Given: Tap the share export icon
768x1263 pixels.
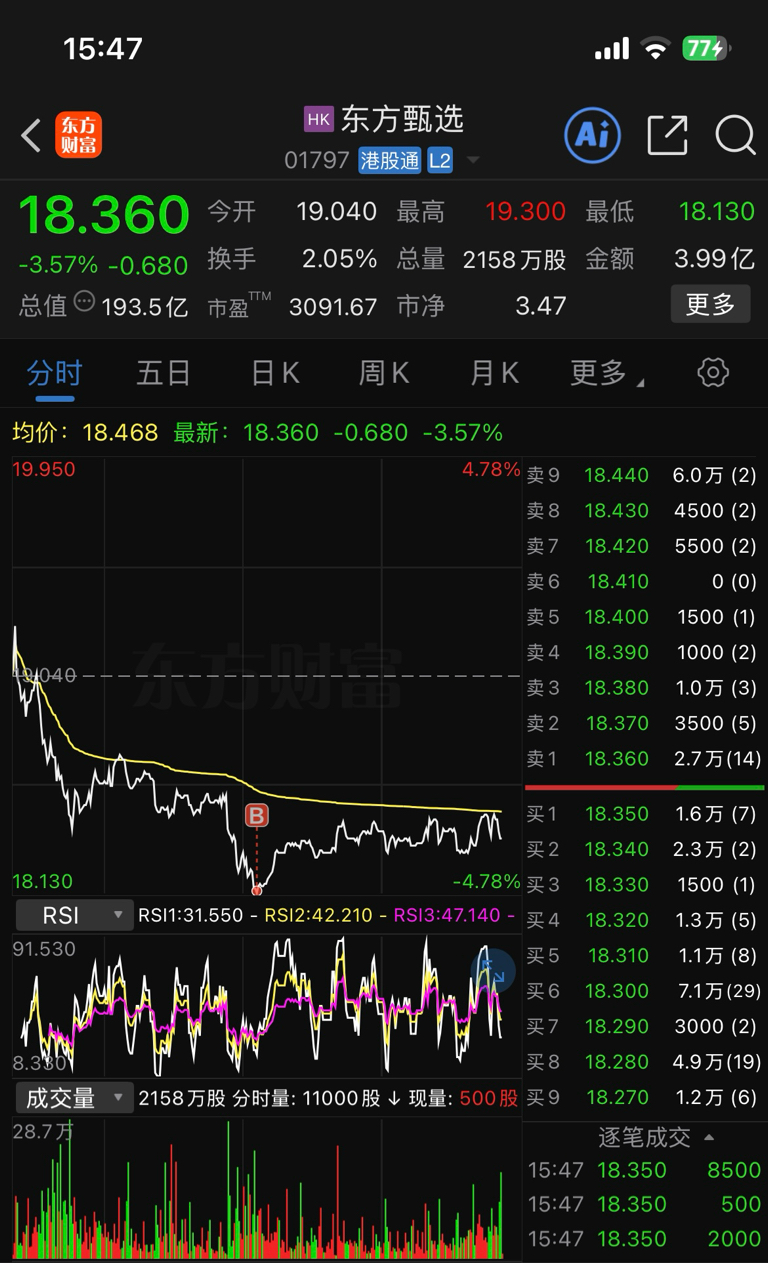Looking at the screenshot, I should [x=667, y=135].
